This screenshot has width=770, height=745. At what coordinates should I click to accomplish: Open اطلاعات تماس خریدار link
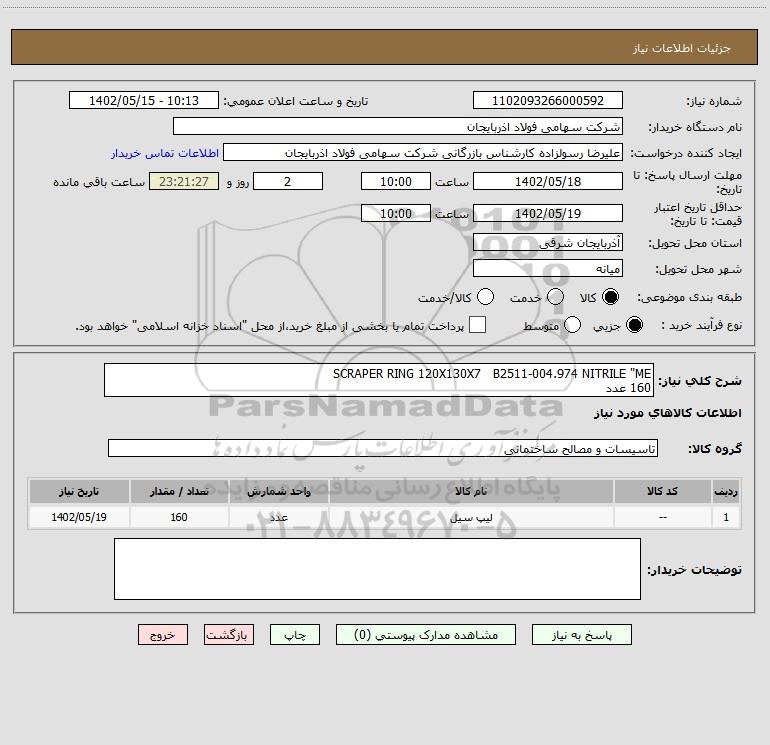165,153
